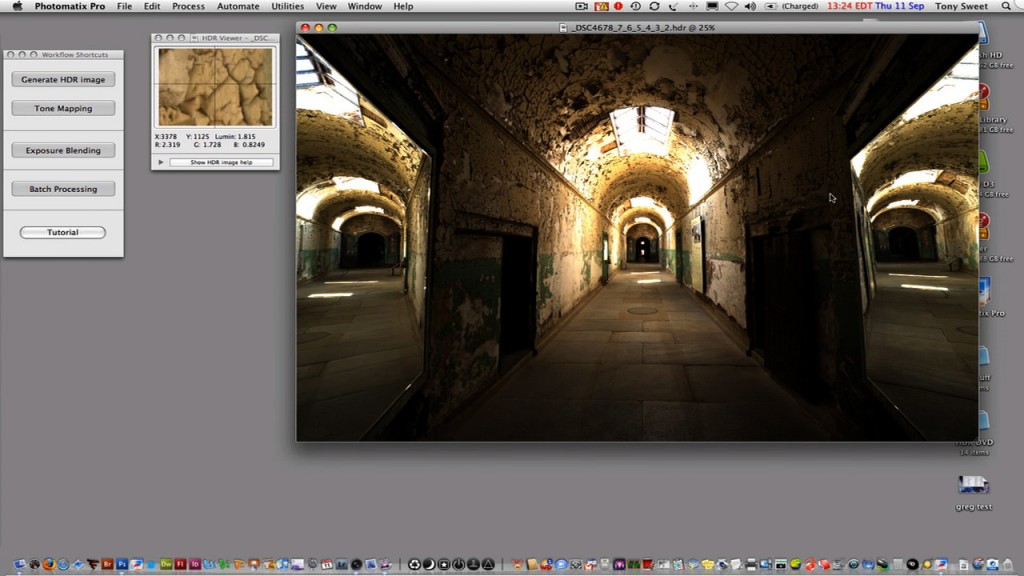Open the Apple menu icon

[x=17, y=7]
